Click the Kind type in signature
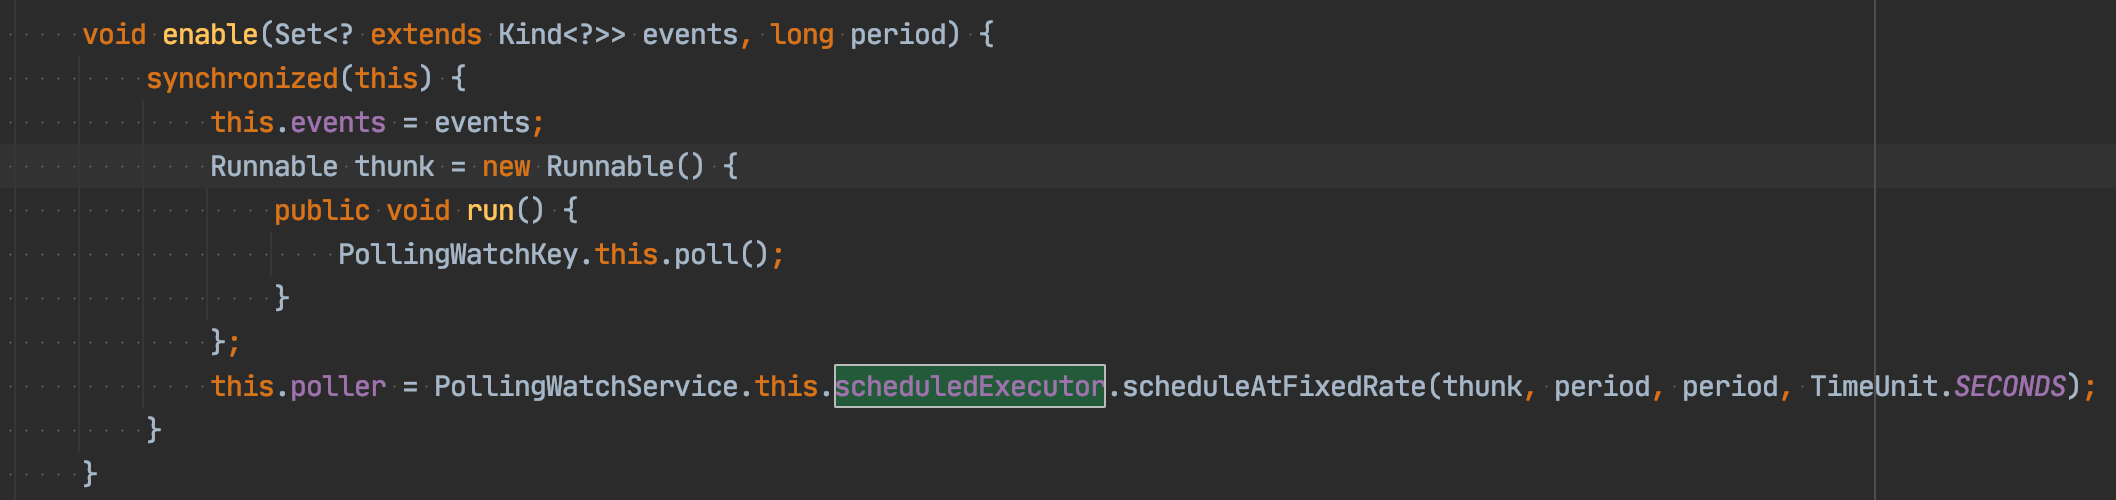2116x500 pixels. coord(530,34)
